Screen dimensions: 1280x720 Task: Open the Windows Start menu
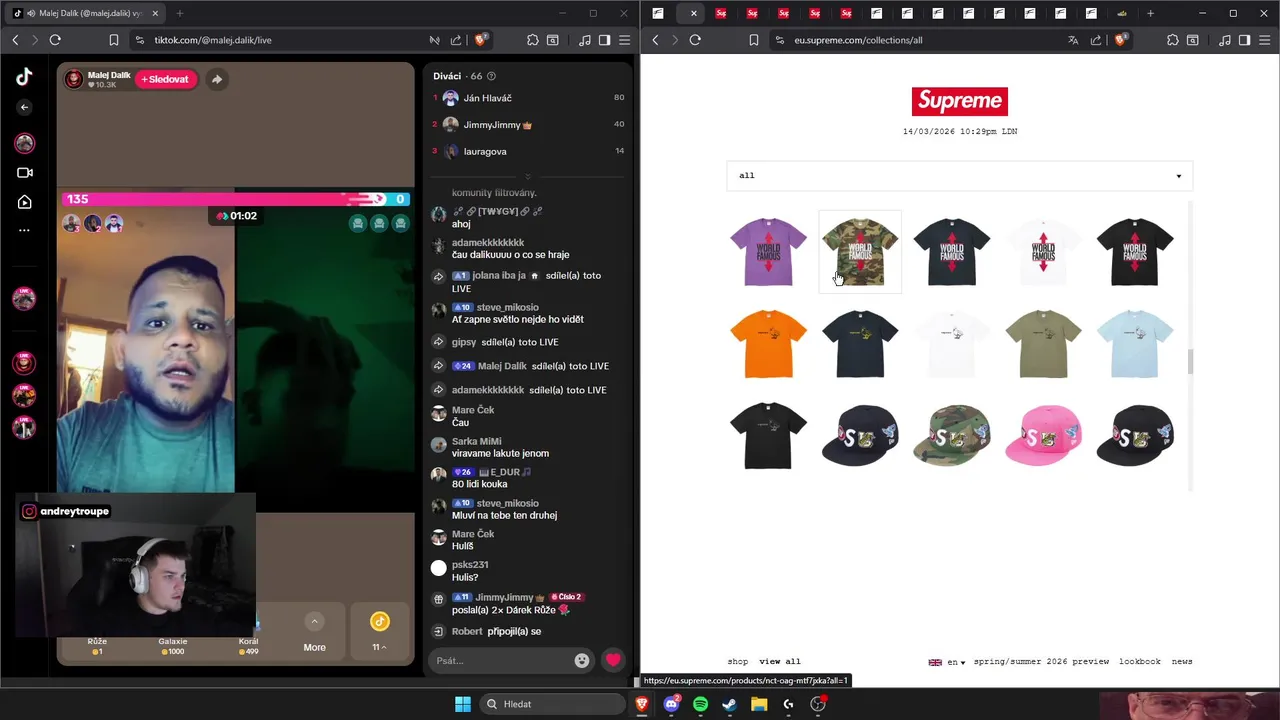tap(463, 704)
